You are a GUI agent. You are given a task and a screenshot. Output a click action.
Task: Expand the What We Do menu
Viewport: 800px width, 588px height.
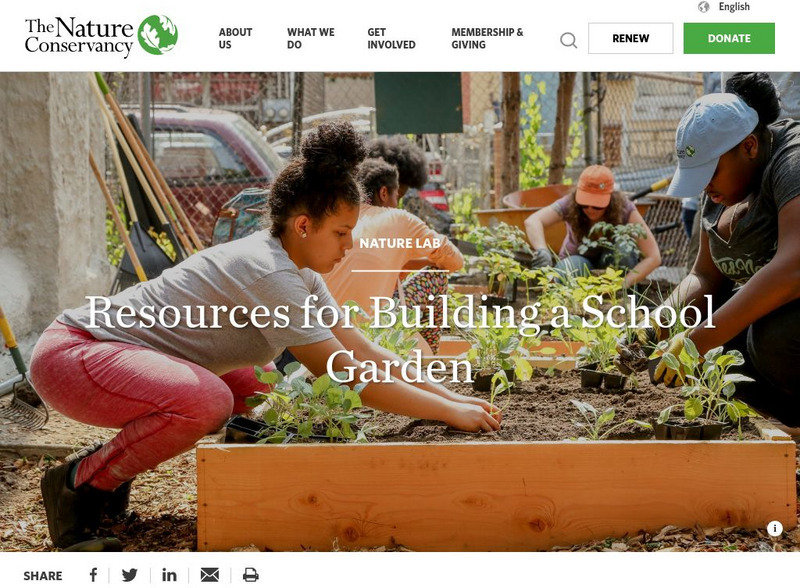click(x=311, y=38)
